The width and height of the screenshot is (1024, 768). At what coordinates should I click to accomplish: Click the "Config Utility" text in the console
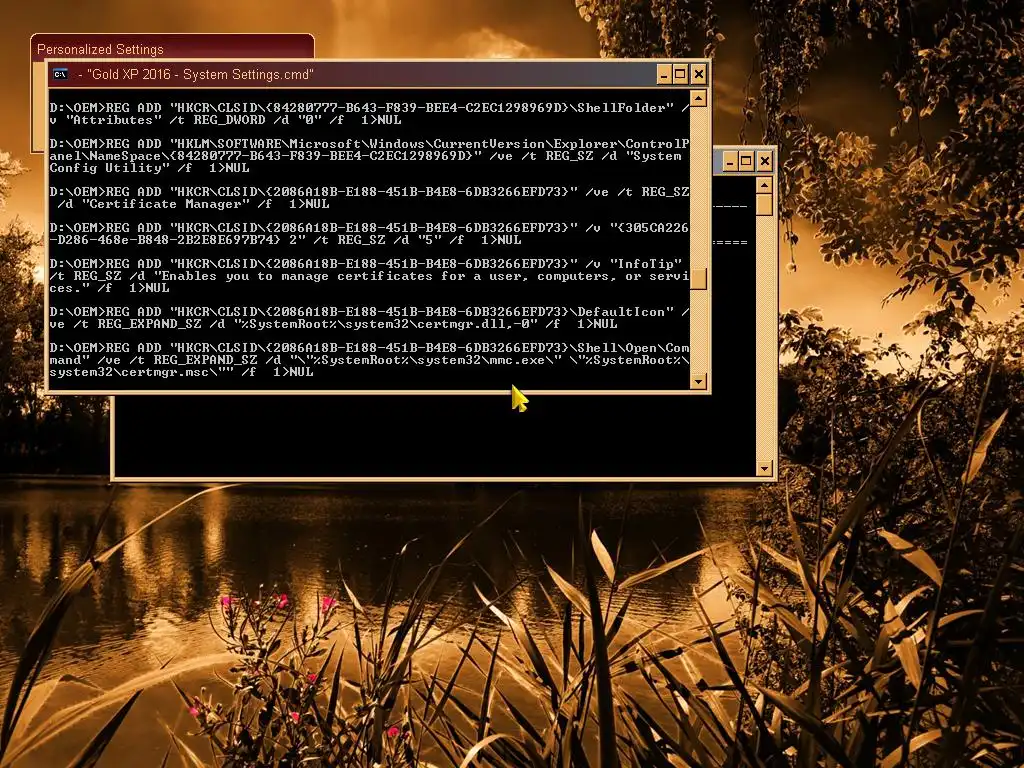coord(106,168)
